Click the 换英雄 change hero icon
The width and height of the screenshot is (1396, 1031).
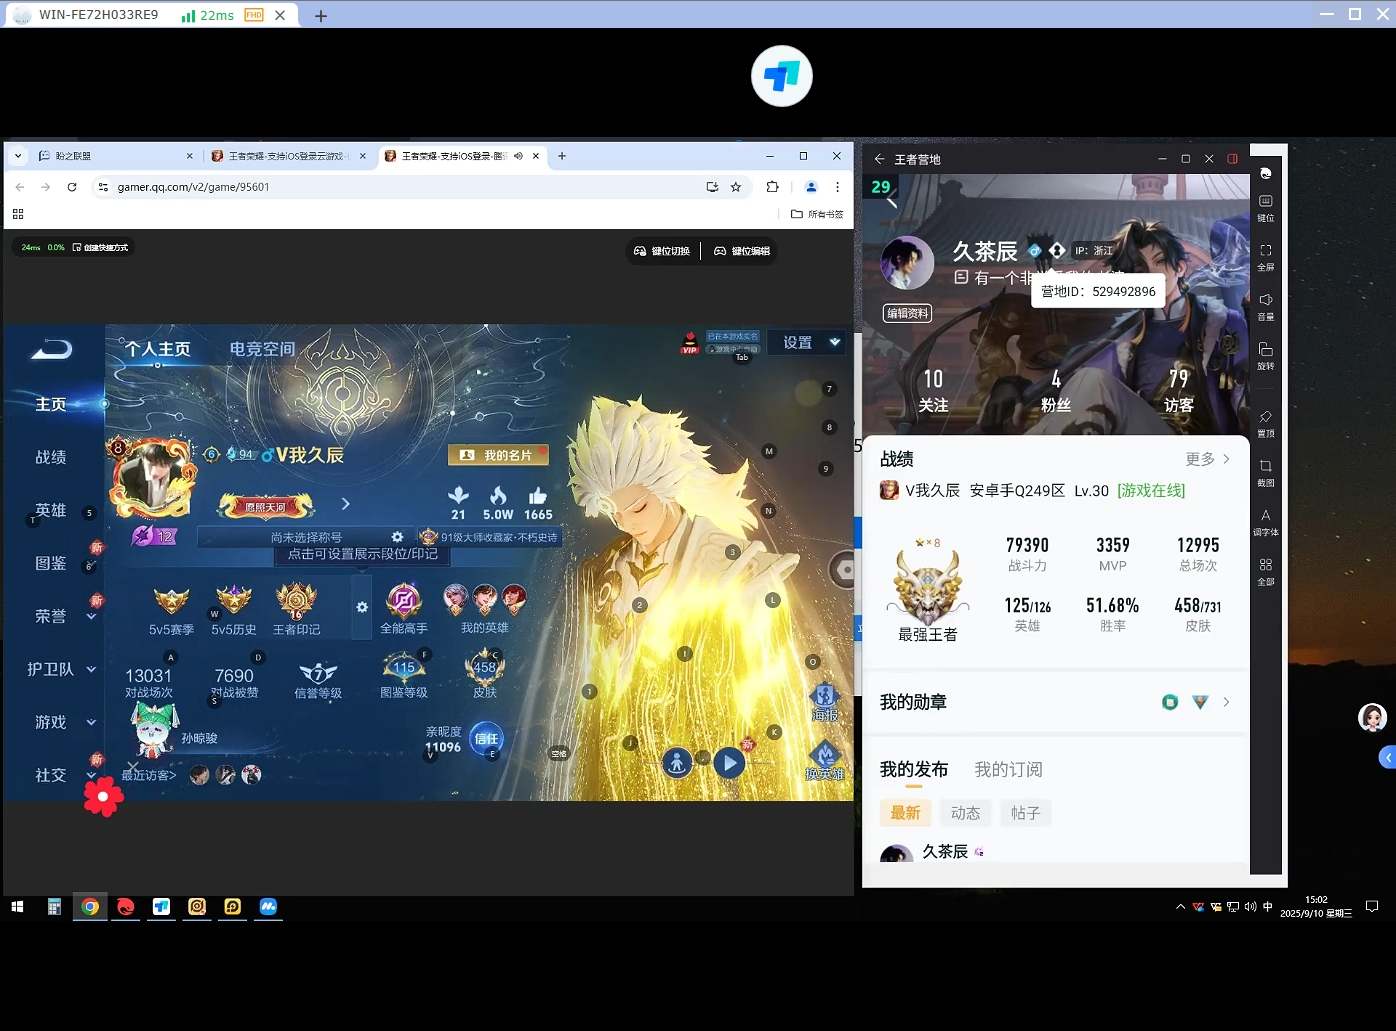click(x=824, y=761)
